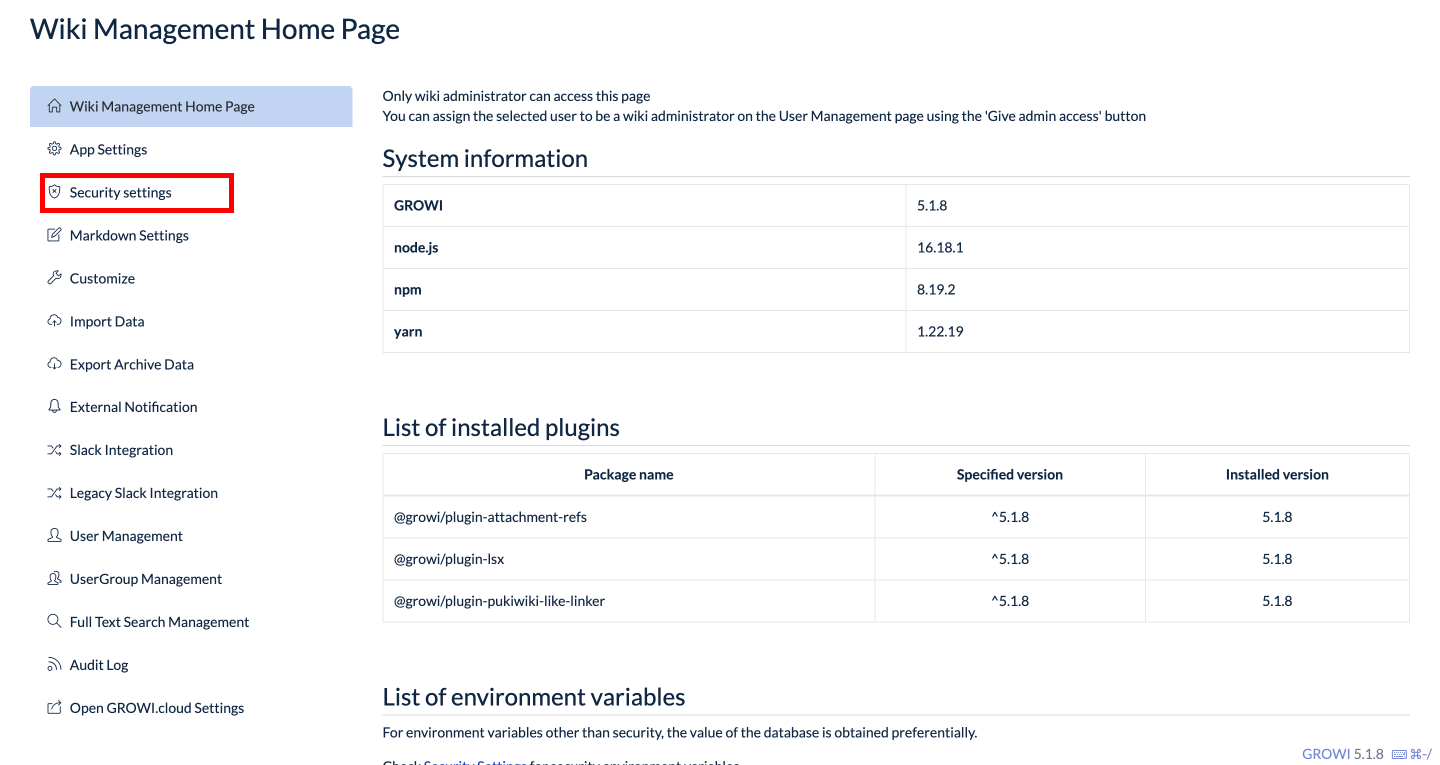
Task: Open UserGroup Management
Action: (146, 579)
